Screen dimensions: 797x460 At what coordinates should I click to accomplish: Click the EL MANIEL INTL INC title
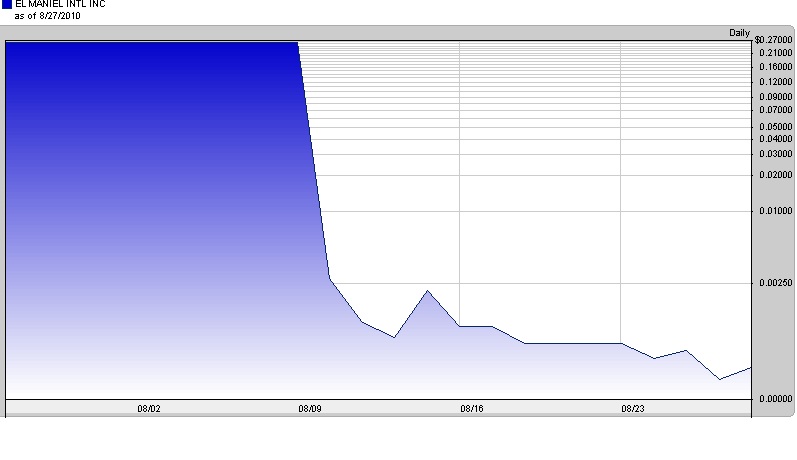pos(59,5)
